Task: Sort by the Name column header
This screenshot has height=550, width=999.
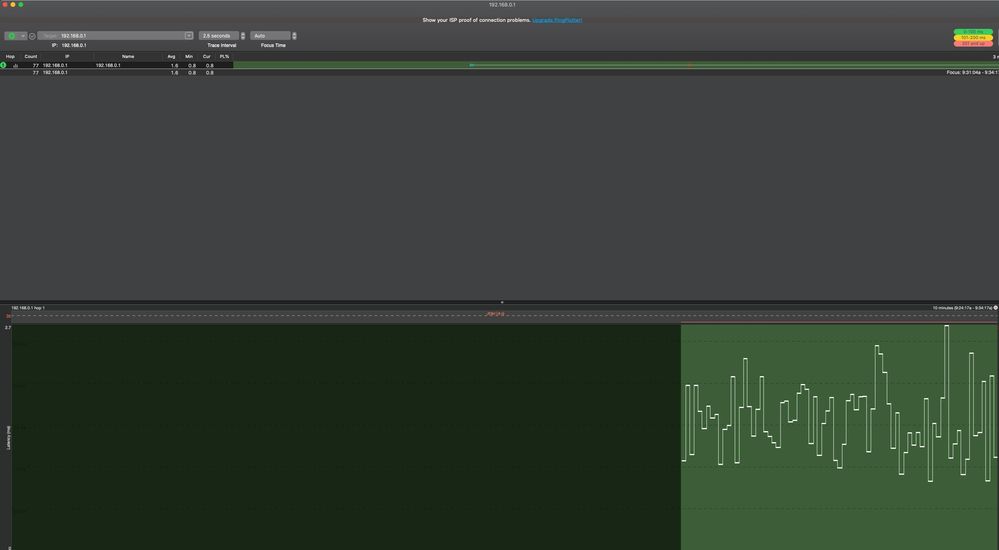Action: click(x=128, y=56)
